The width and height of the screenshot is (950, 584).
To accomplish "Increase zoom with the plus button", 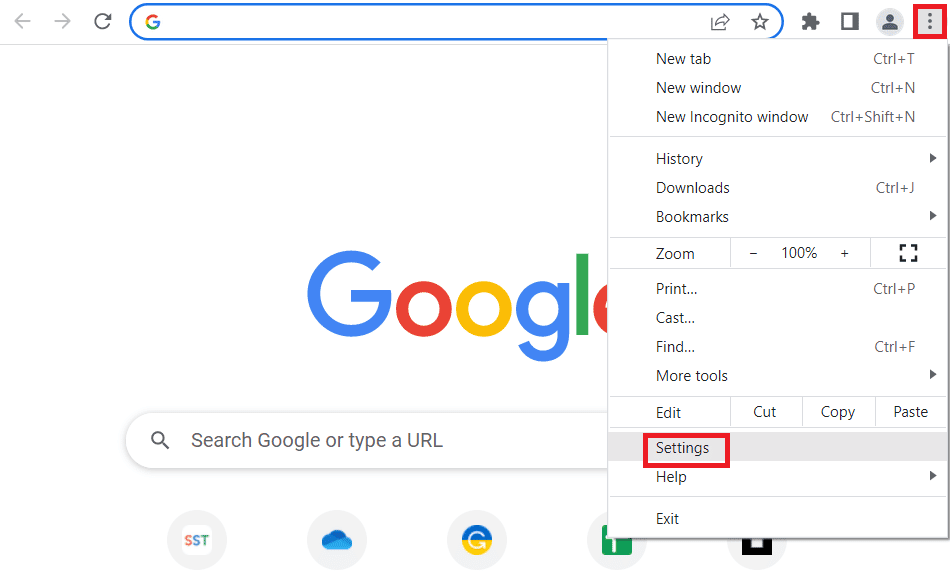I will (x=844, y=253).
